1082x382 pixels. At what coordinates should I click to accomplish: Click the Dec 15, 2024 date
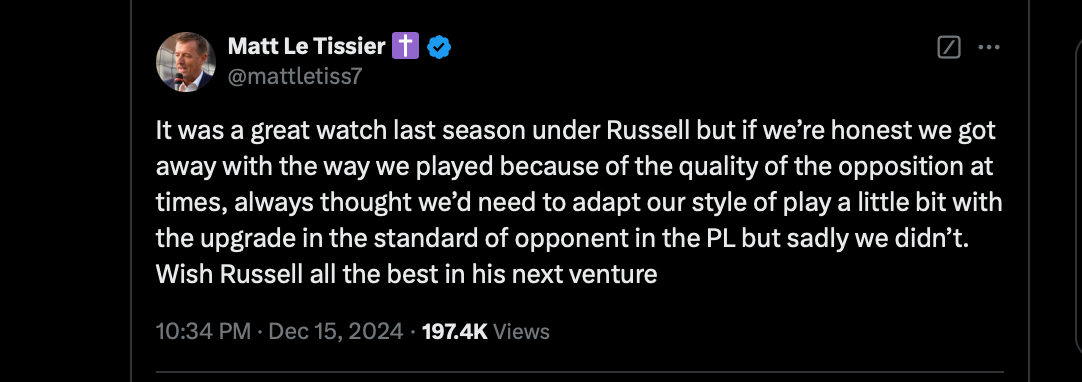coord(335,332)
